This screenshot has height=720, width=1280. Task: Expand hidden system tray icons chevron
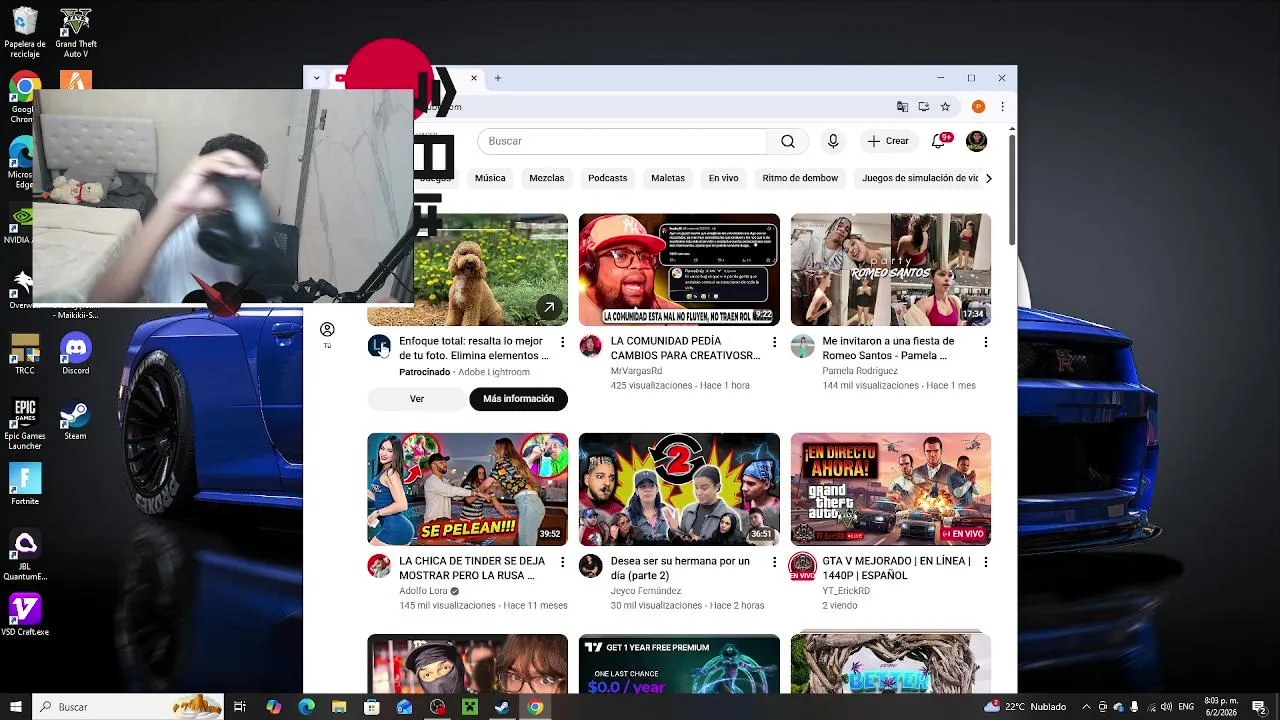coord(1086,707)
